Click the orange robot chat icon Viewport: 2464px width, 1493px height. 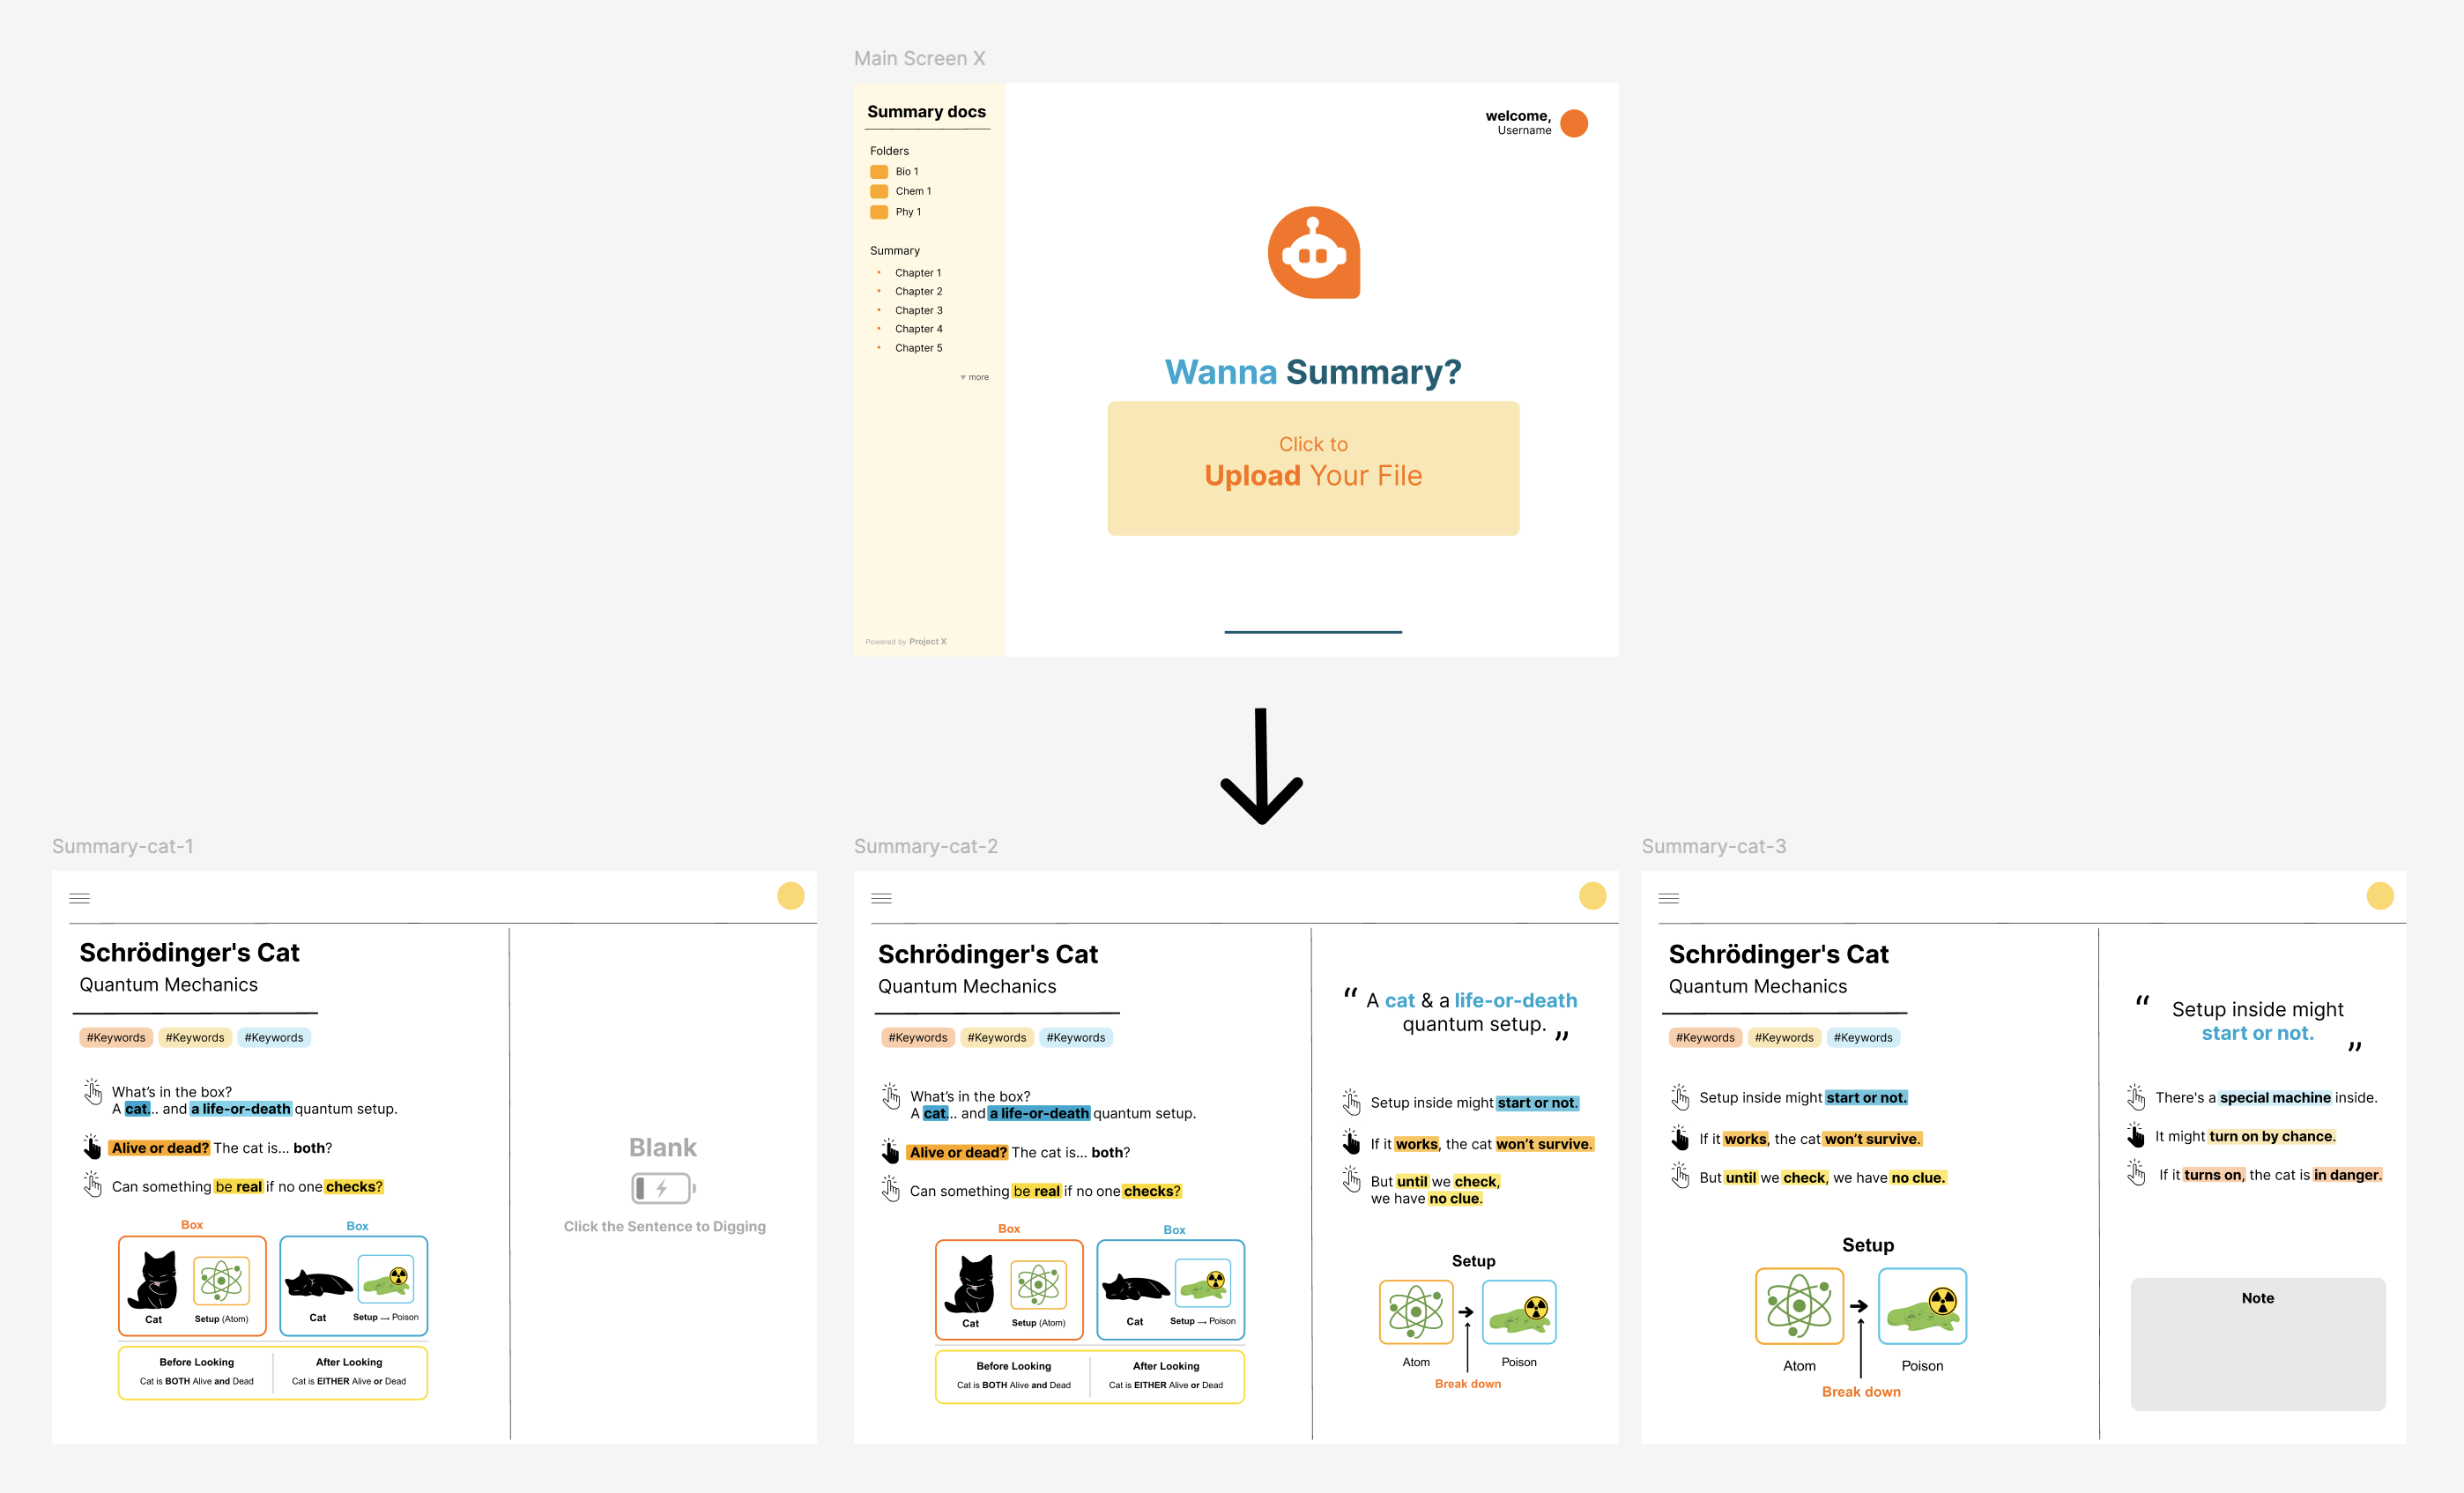pyautogui.click(x=1313, y=252)
